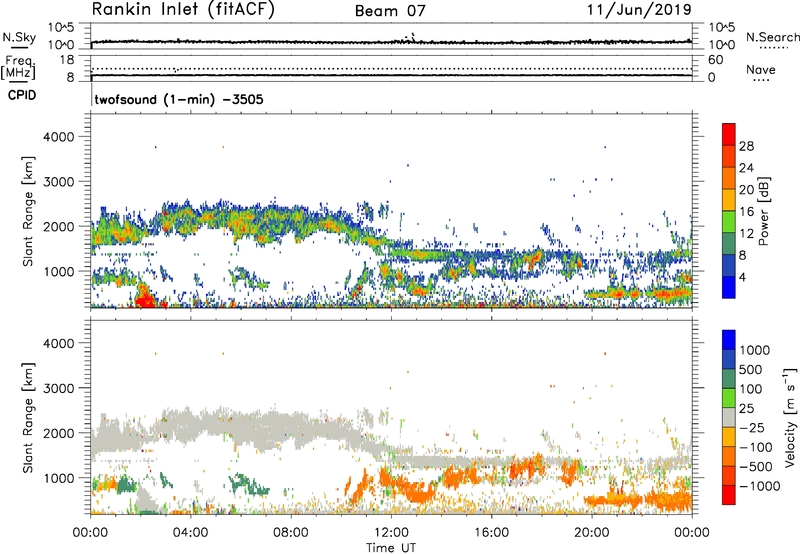800x554 pixels.
Task: Click the '28' power colorbar tick
Action: (746, 146)
